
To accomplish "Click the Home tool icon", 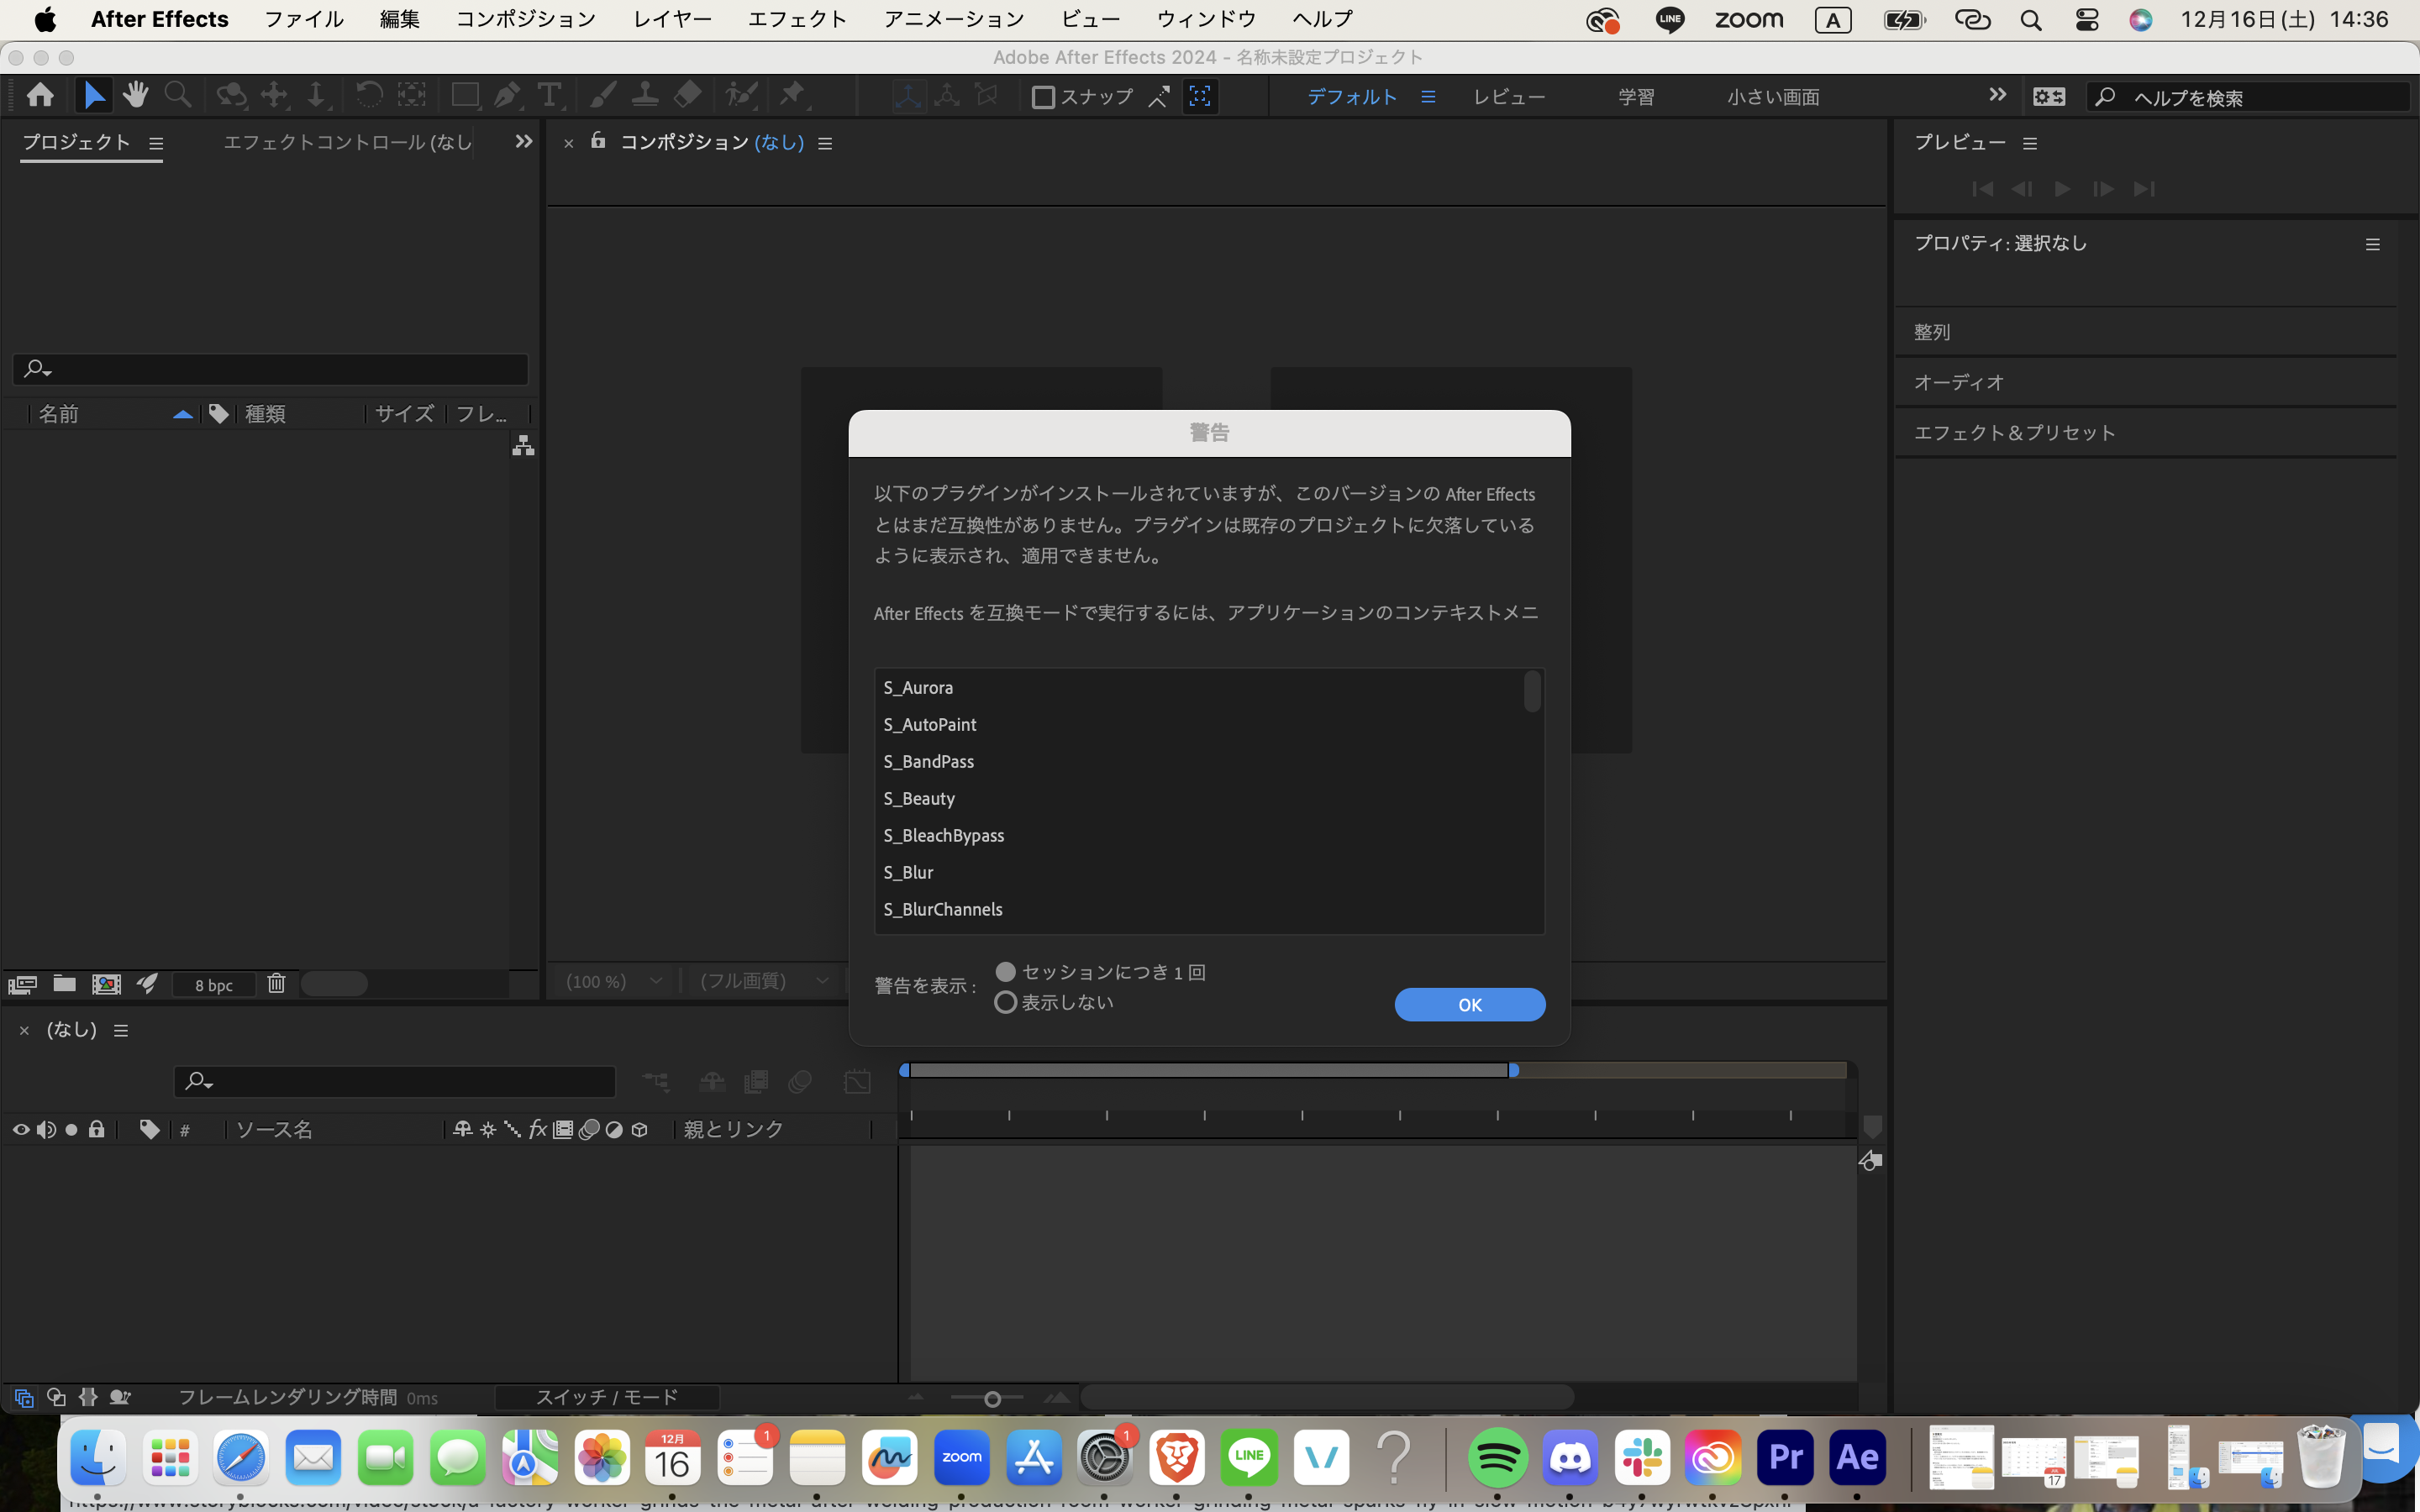I will (40, 95).
